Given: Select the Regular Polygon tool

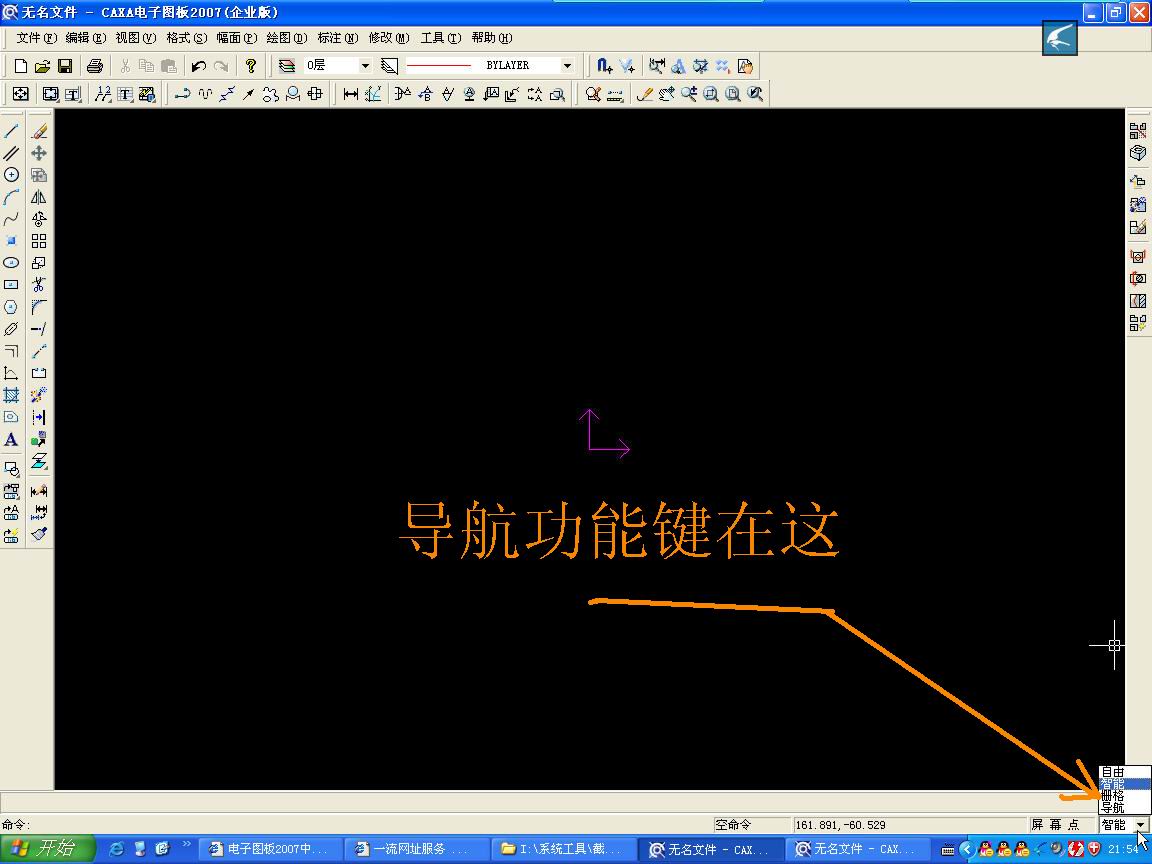Looking at the screenshot, I should coord(11,307).
